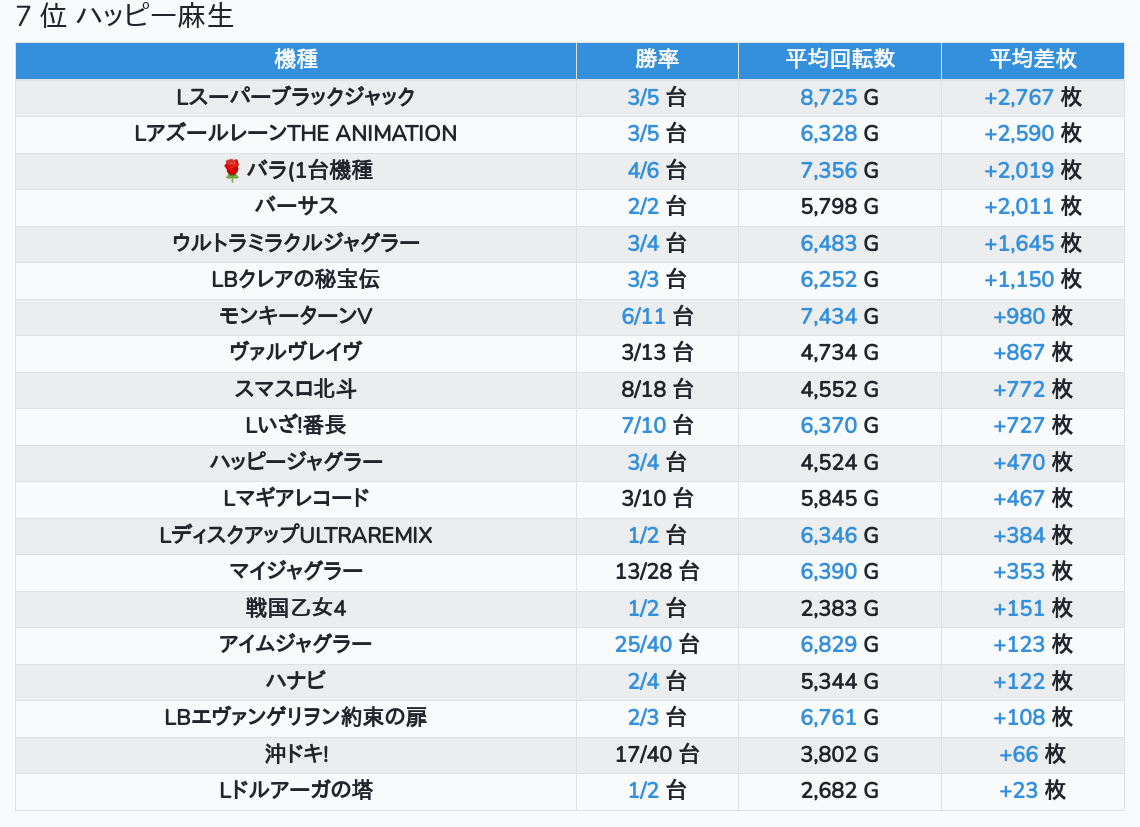The width and height of the screenshot is (1140, 827).
Task: Select 戦国乙女4 machine name
Action: [x=296, y=608]
